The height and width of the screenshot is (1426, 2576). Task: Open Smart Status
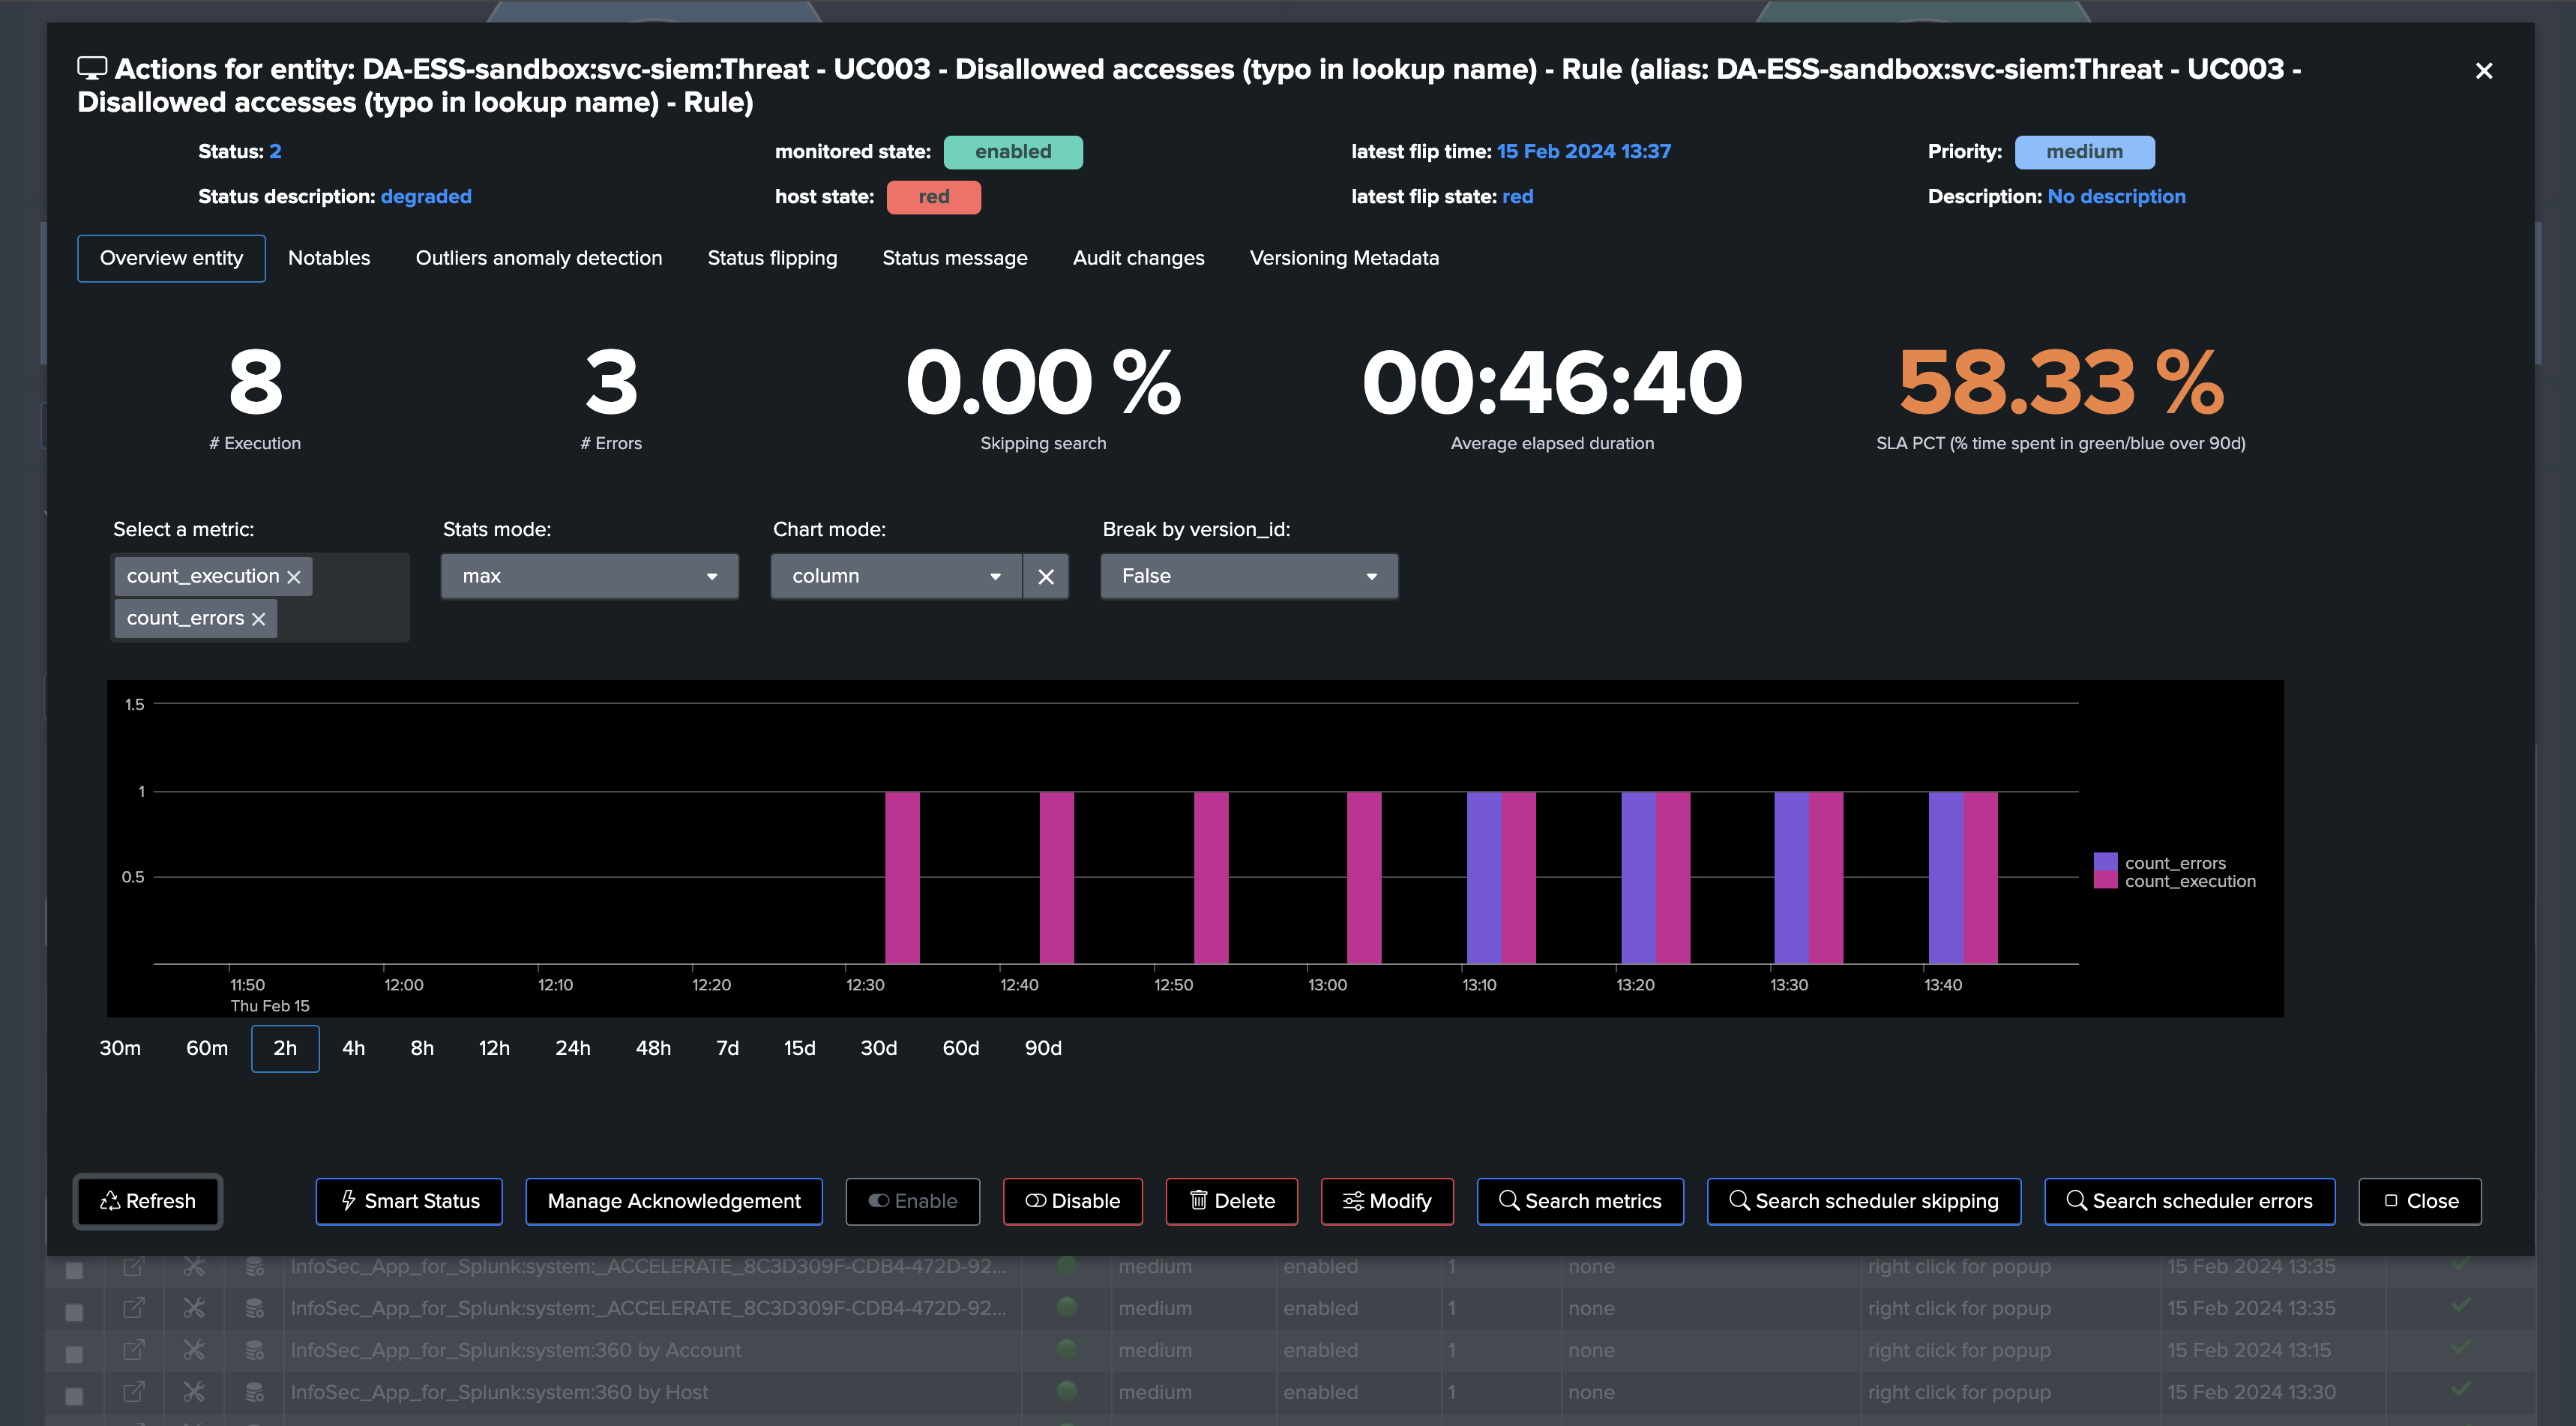click(x=409, y=1201)
